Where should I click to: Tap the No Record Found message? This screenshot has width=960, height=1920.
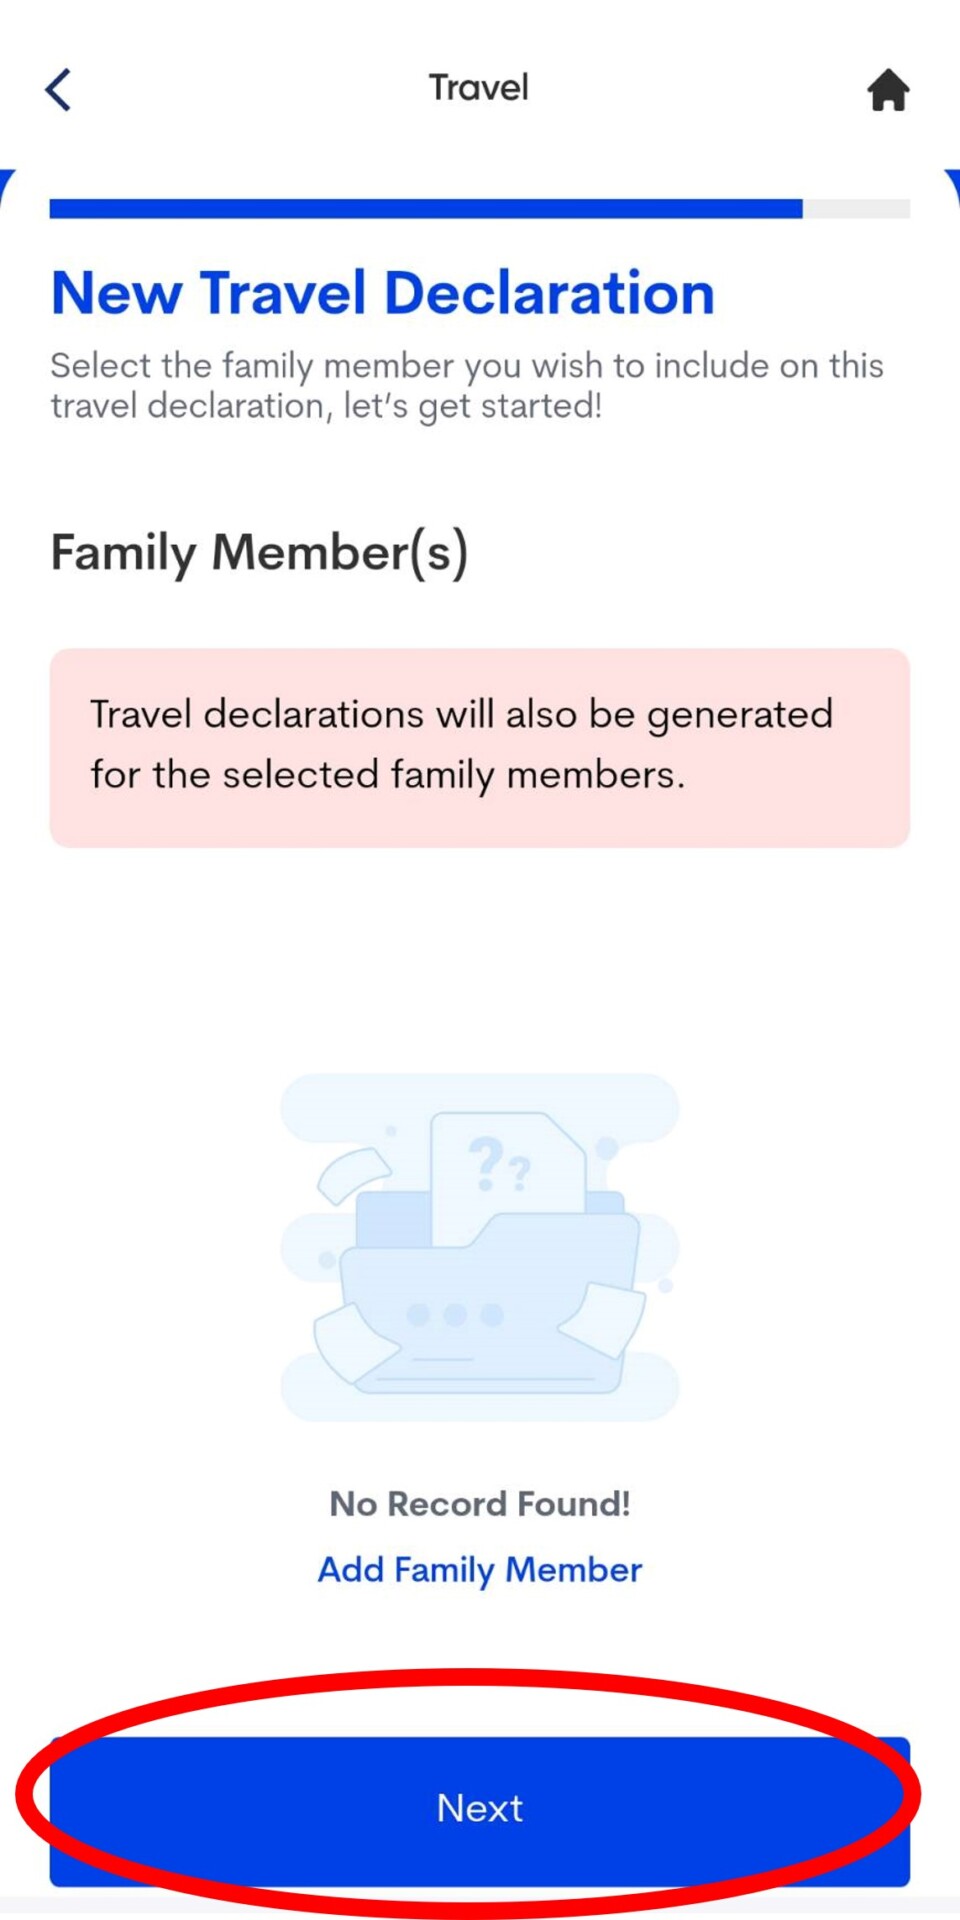(480, 1504)
